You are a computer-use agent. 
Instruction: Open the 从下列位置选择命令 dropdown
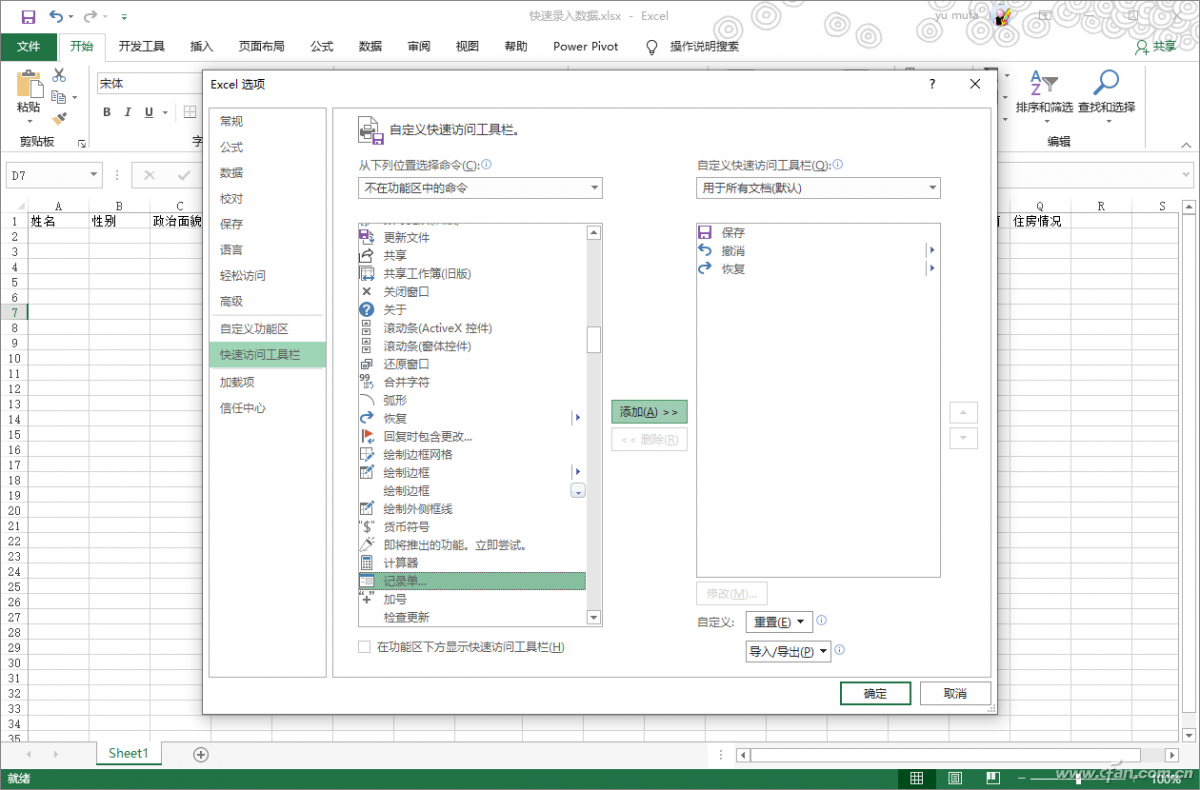click(x=480, y=188)
